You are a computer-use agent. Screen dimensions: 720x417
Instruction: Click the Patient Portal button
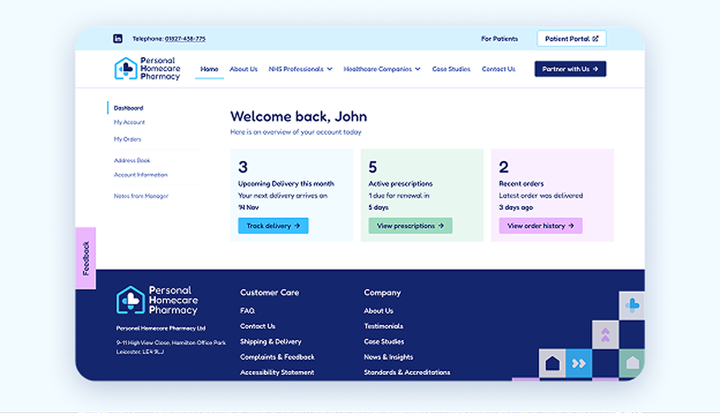click(571, 39)
